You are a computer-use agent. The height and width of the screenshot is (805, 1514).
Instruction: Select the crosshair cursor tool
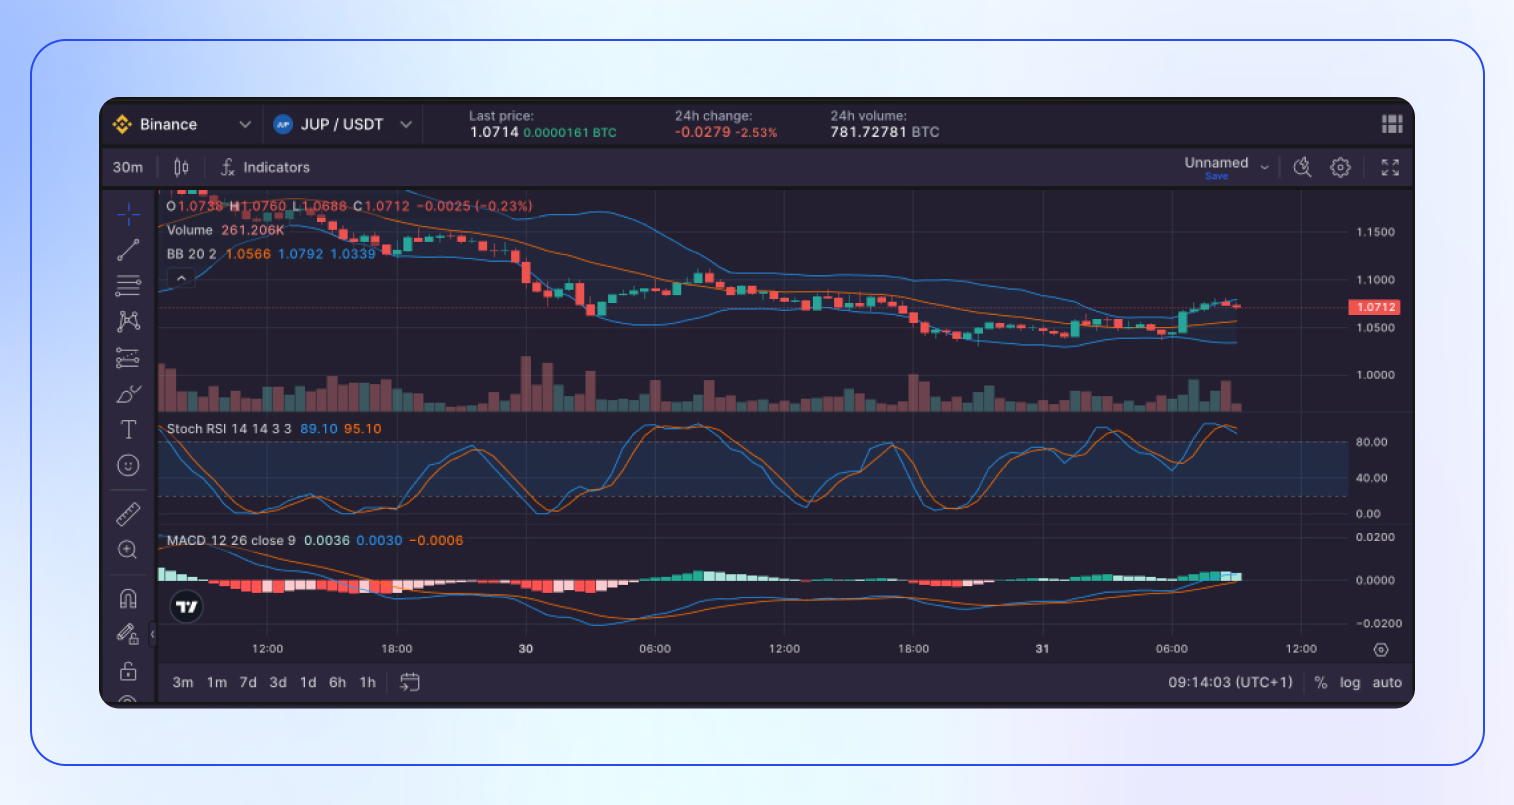pos(128,214)
